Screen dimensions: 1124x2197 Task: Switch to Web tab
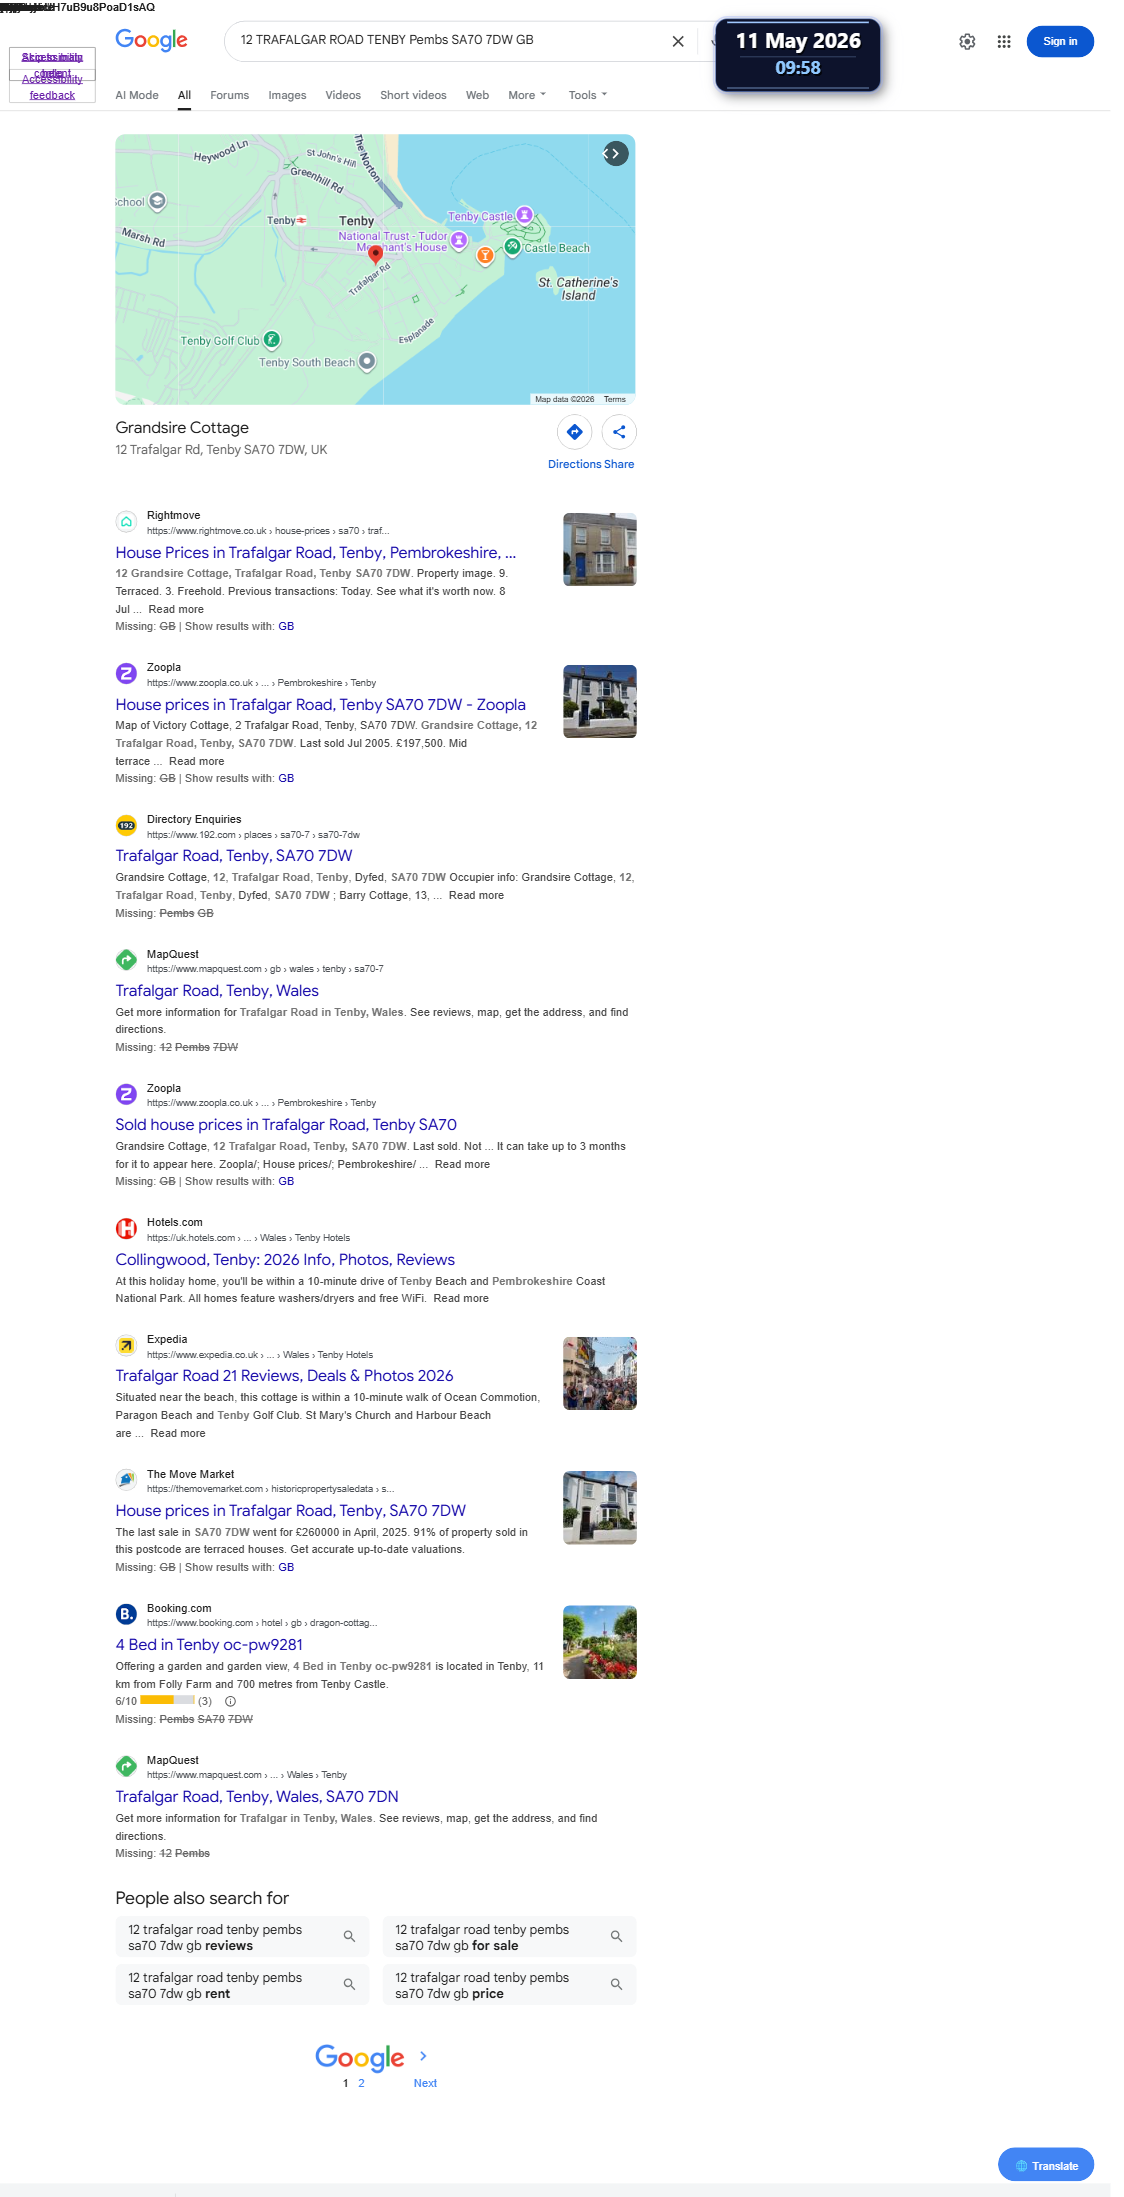pos(477,95)
